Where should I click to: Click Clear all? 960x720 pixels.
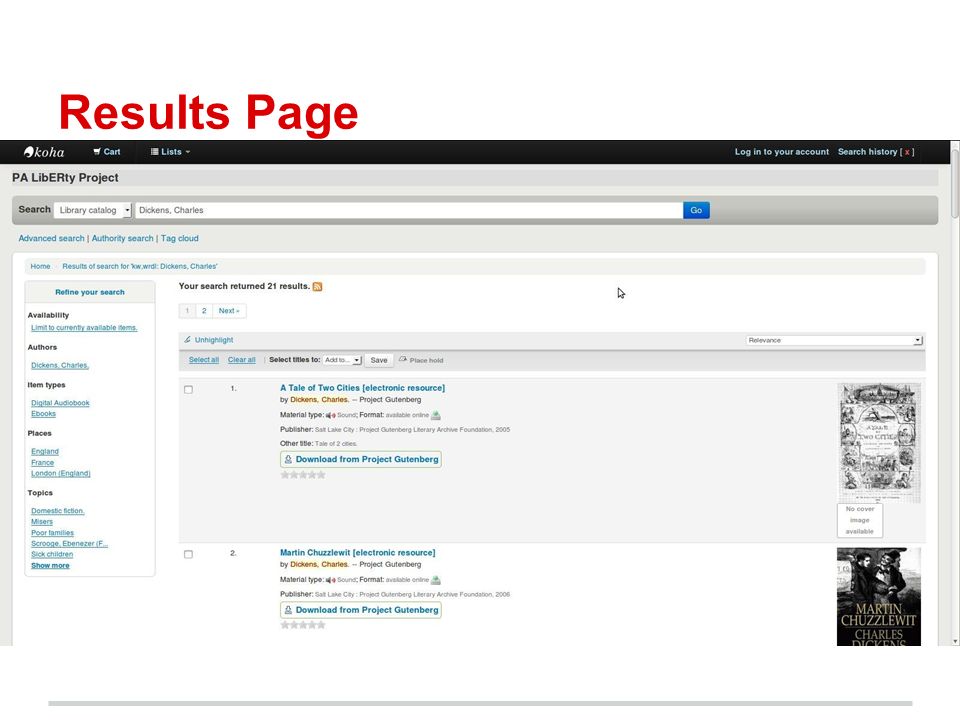coord(241,360)
